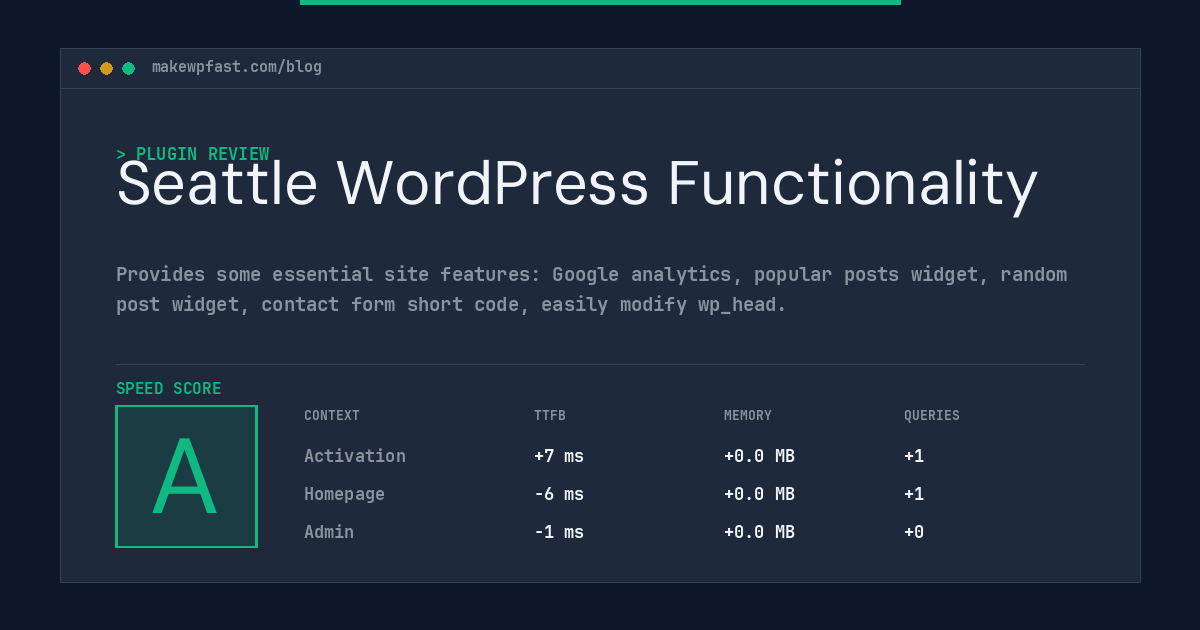Click the grade A score box
Image resolution: width=1200 pixels, height=630 pixels.
[x=186, y=476]
